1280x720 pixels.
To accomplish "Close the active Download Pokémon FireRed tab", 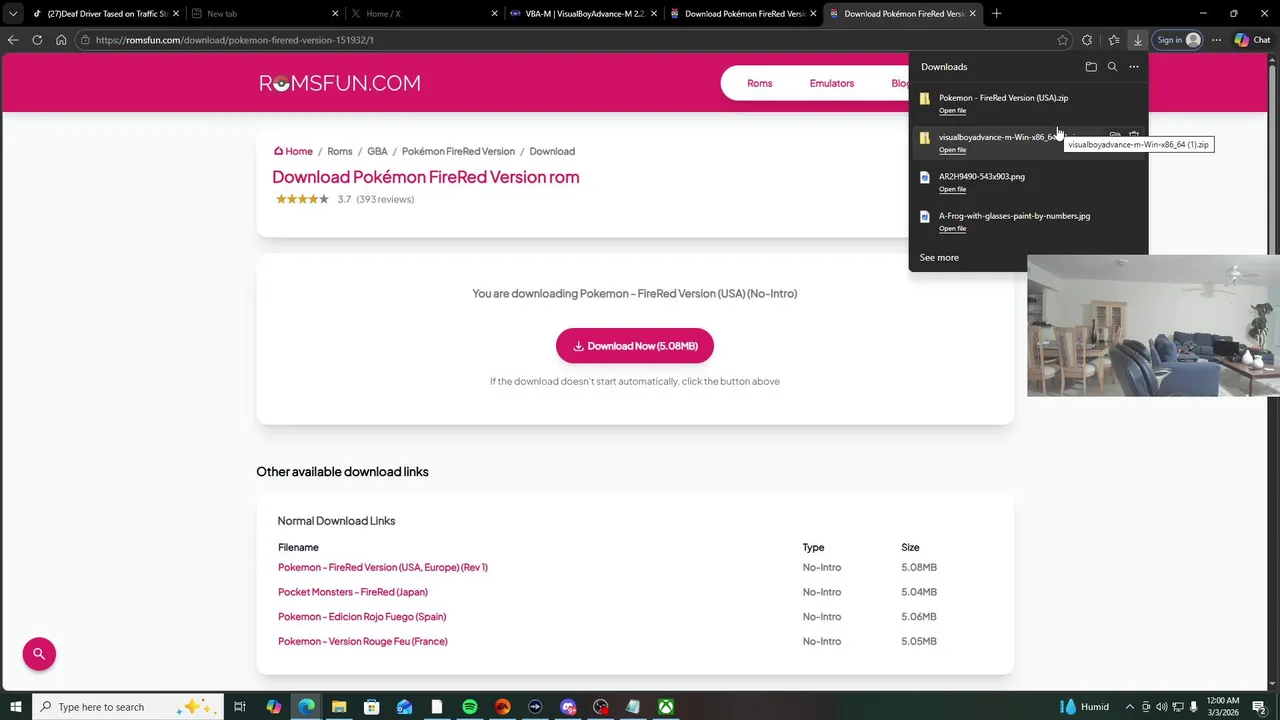I will (971, 14).
